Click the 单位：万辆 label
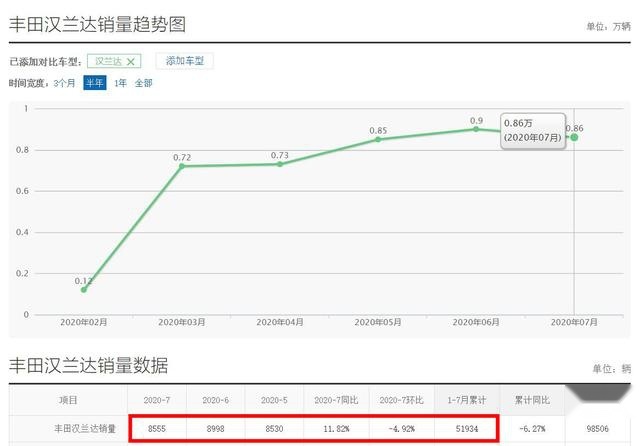Screen dimensions: 640x446 609,27
